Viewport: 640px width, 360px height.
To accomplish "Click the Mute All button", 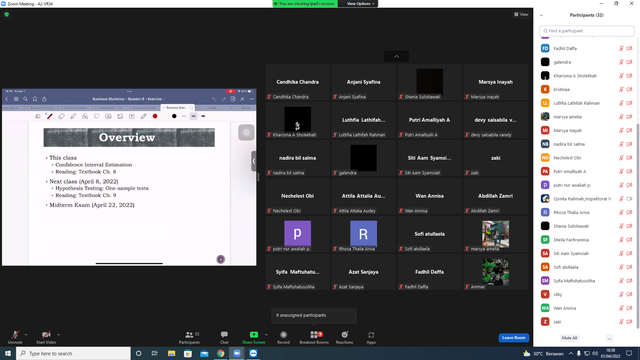I will coord(569,338).
